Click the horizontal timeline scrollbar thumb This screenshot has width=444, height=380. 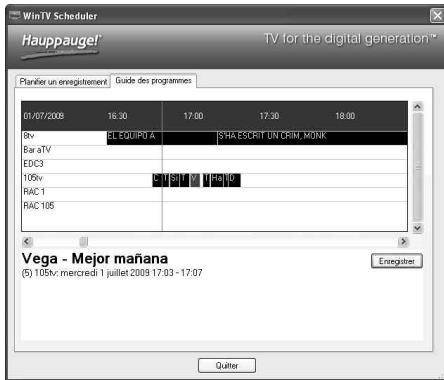(x=84, y=241)
